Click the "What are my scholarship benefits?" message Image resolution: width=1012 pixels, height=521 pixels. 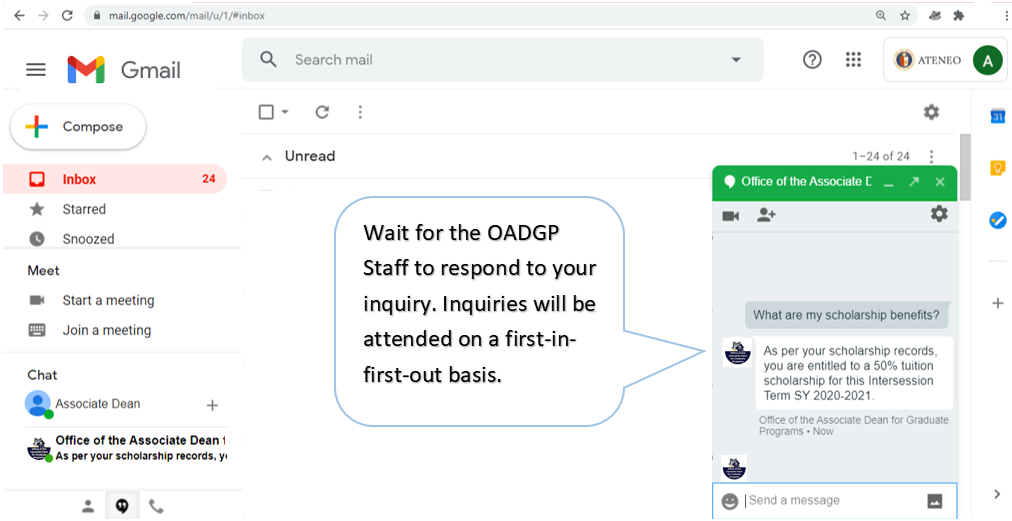pyautogui.click(x=846, y=316)
